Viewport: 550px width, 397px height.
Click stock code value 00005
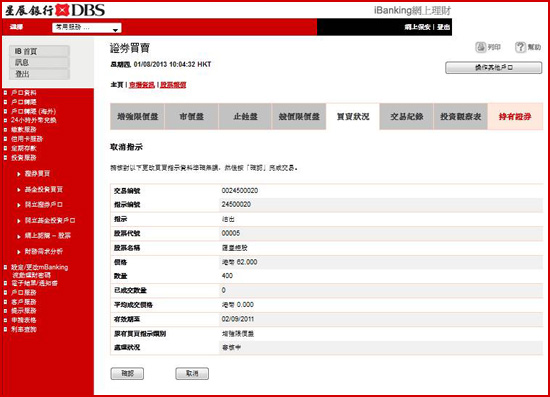click(x=230, y=233)
